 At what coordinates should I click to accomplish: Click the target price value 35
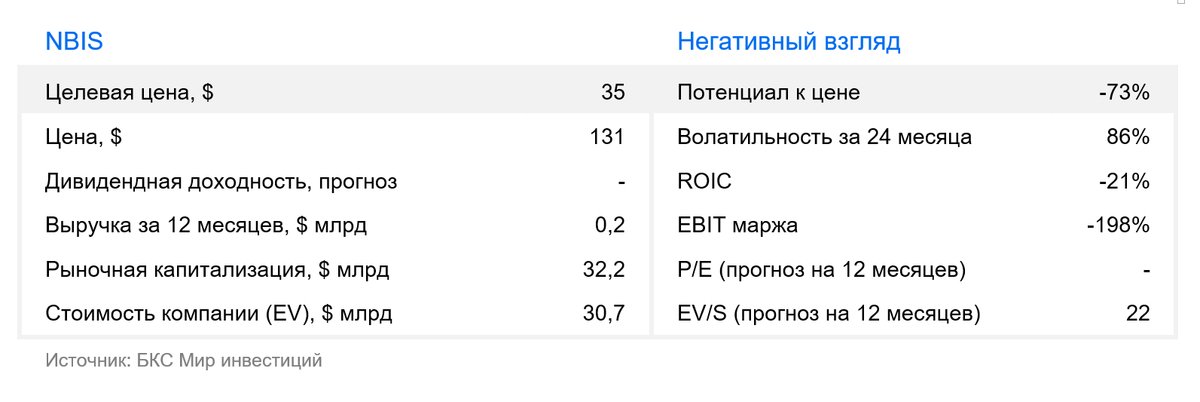click(x=613, y=93)
